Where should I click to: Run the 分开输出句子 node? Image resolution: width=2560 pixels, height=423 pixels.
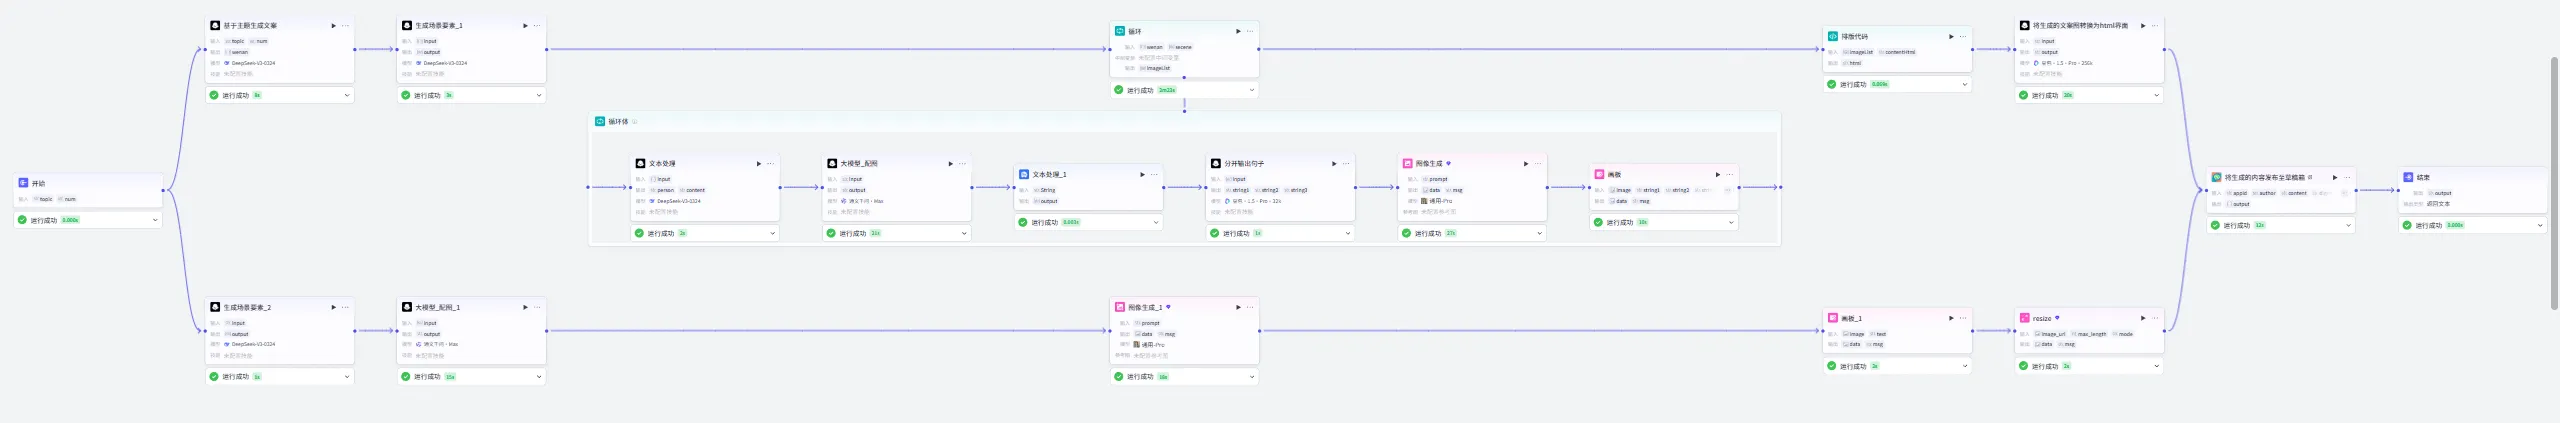click(x=1333, y=164)
